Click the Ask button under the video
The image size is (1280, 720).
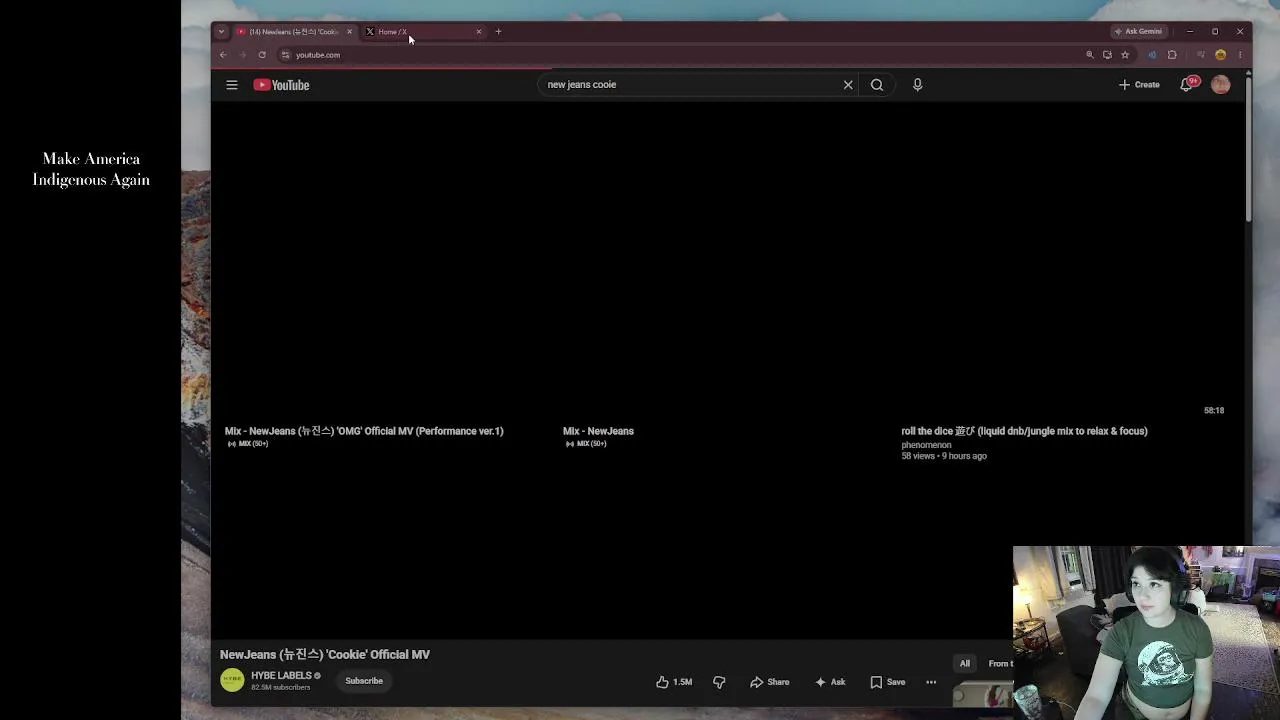(x=830, y=682)
